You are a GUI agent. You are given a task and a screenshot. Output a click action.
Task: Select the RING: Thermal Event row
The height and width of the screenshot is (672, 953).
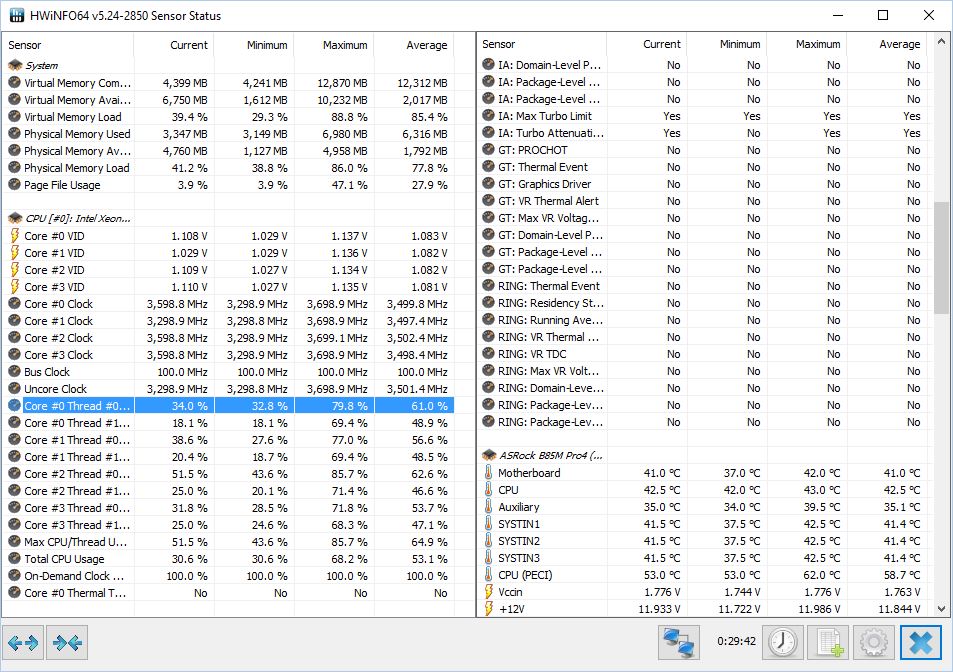(702, 286)
